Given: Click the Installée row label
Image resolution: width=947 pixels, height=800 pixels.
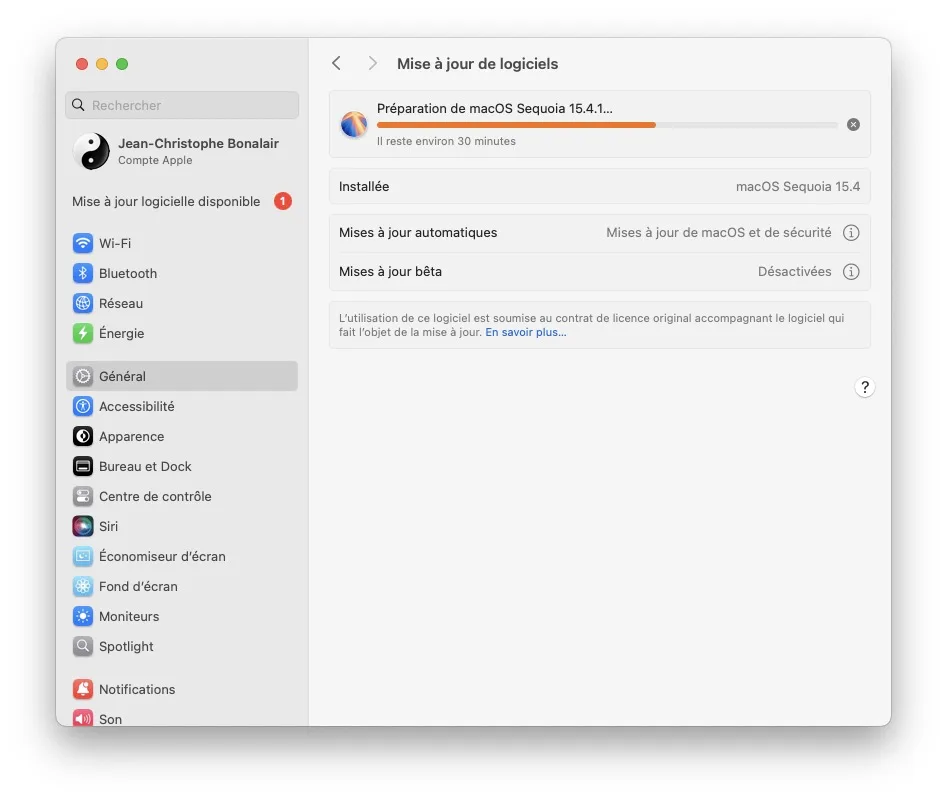Looking at the screenshot, I should click(364, 187).
